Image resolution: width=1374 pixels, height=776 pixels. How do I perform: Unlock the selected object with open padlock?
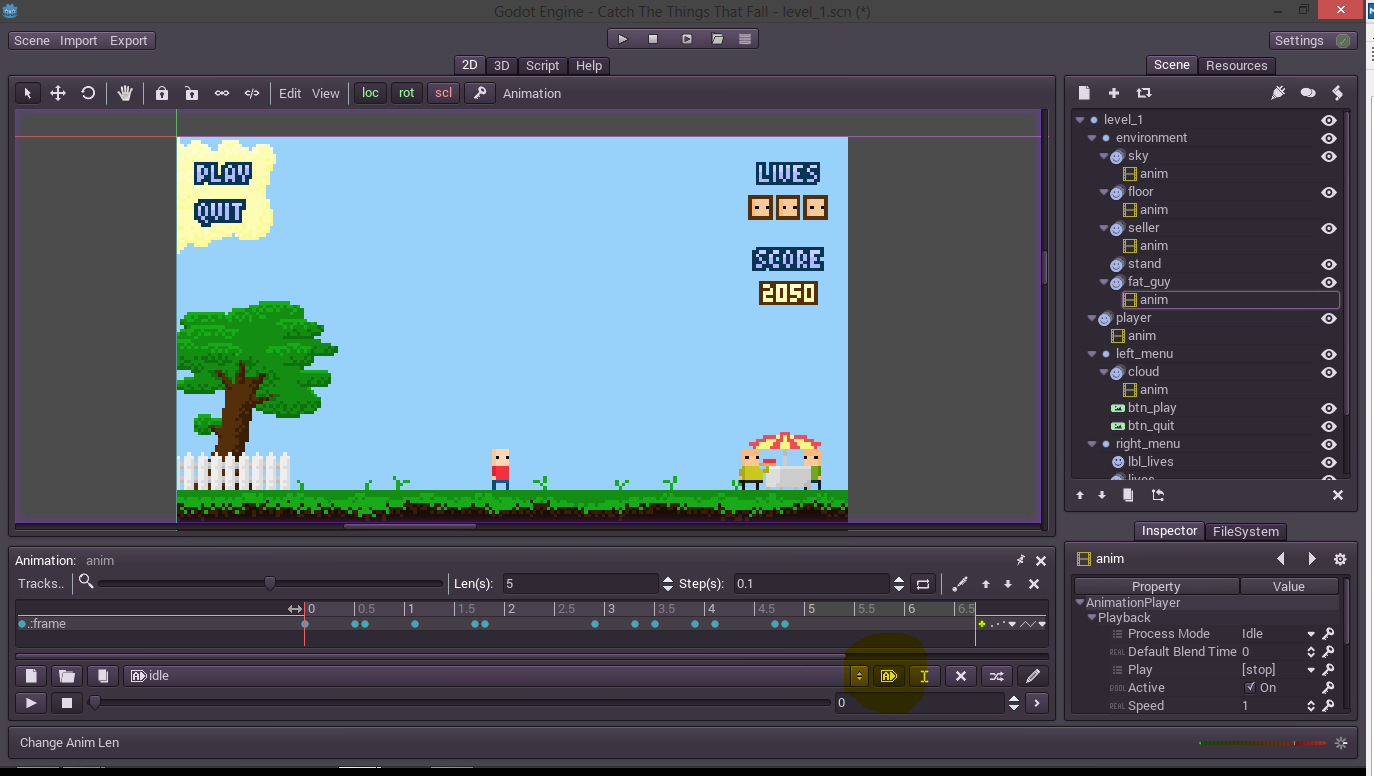[191, 93]
